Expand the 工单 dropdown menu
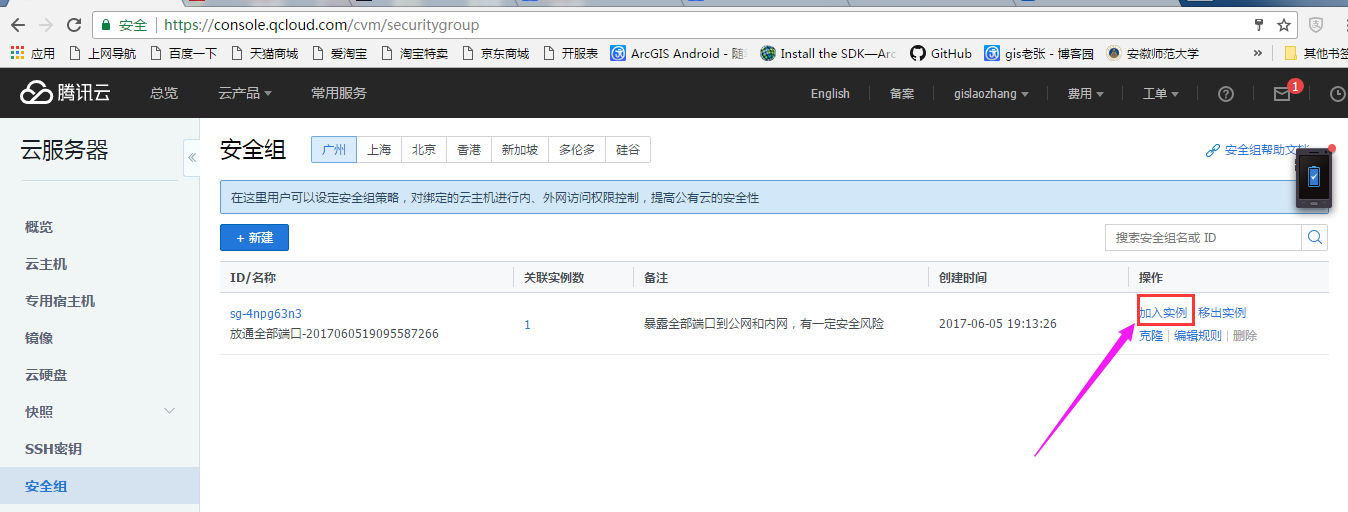Image resolution: width=1348 pixels, height=512 pixels. click(1160, 93)
